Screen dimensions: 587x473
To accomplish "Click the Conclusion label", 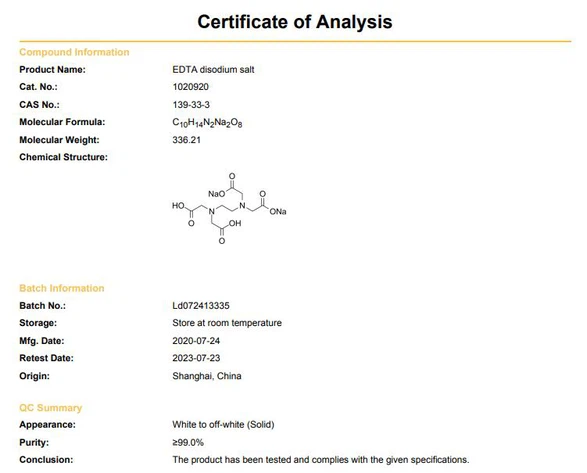I will coord(46,460).
